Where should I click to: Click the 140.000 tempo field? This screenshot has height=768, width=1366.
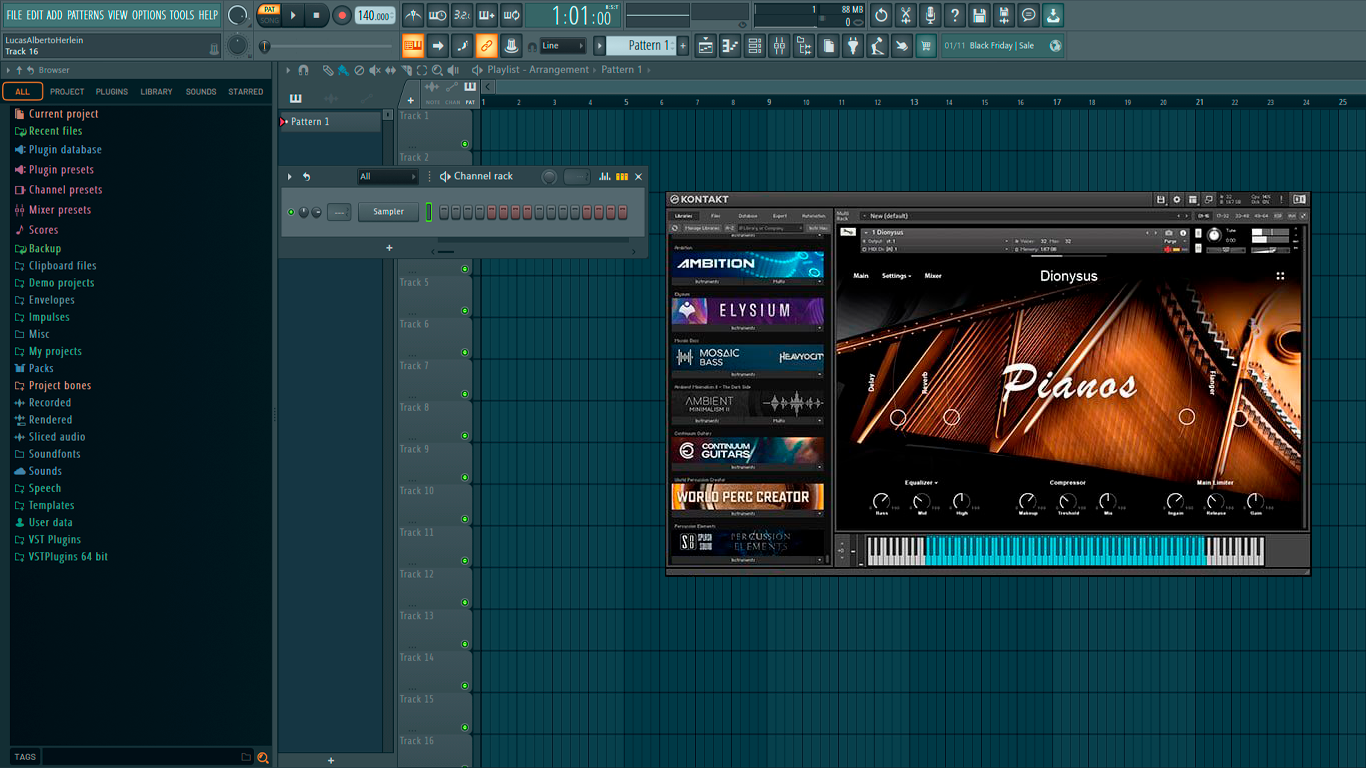tap(374, 16)
